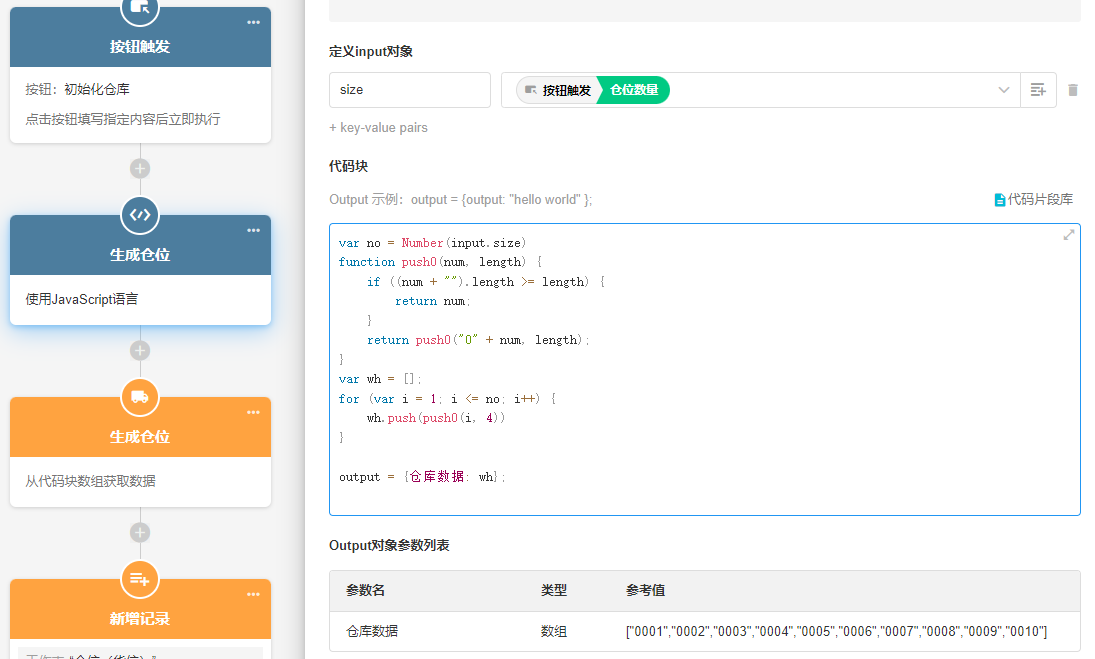Image resolution: width=1095 pixels, height=659 pixels.
Task: Click the 新增记录 node icon
Action: point(140,579)
